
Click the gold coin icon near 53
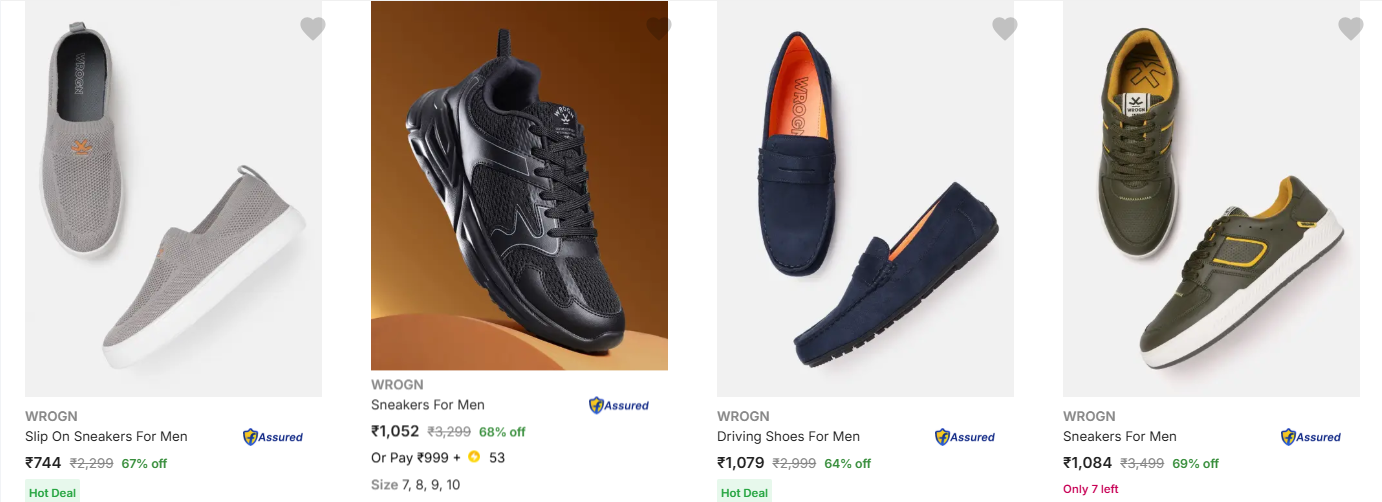click(474, 457)
